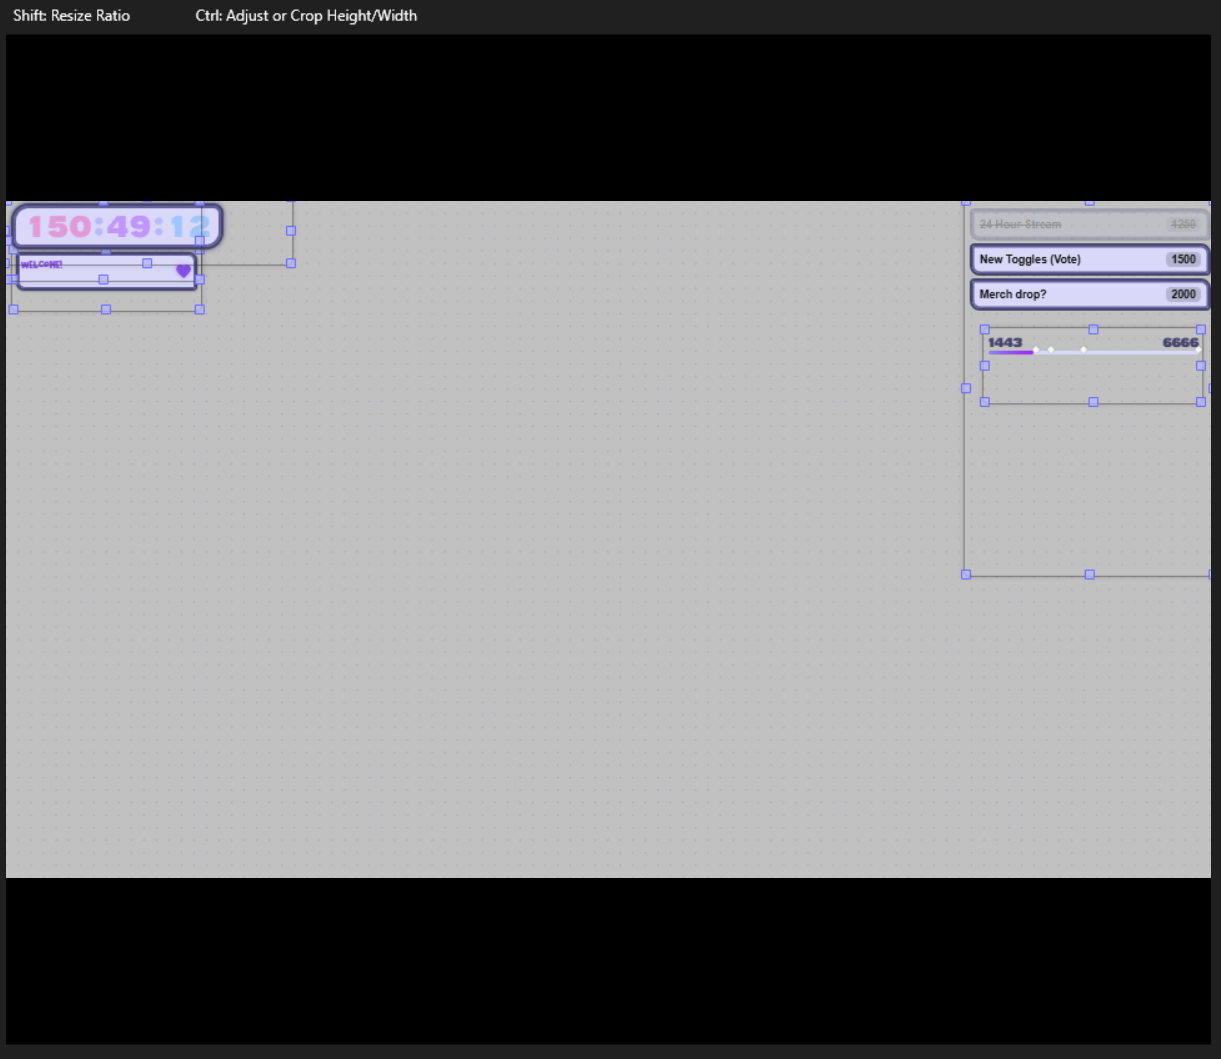Click the 1500 badge on New Toggles
1221x1059 pixels.
1183,259
